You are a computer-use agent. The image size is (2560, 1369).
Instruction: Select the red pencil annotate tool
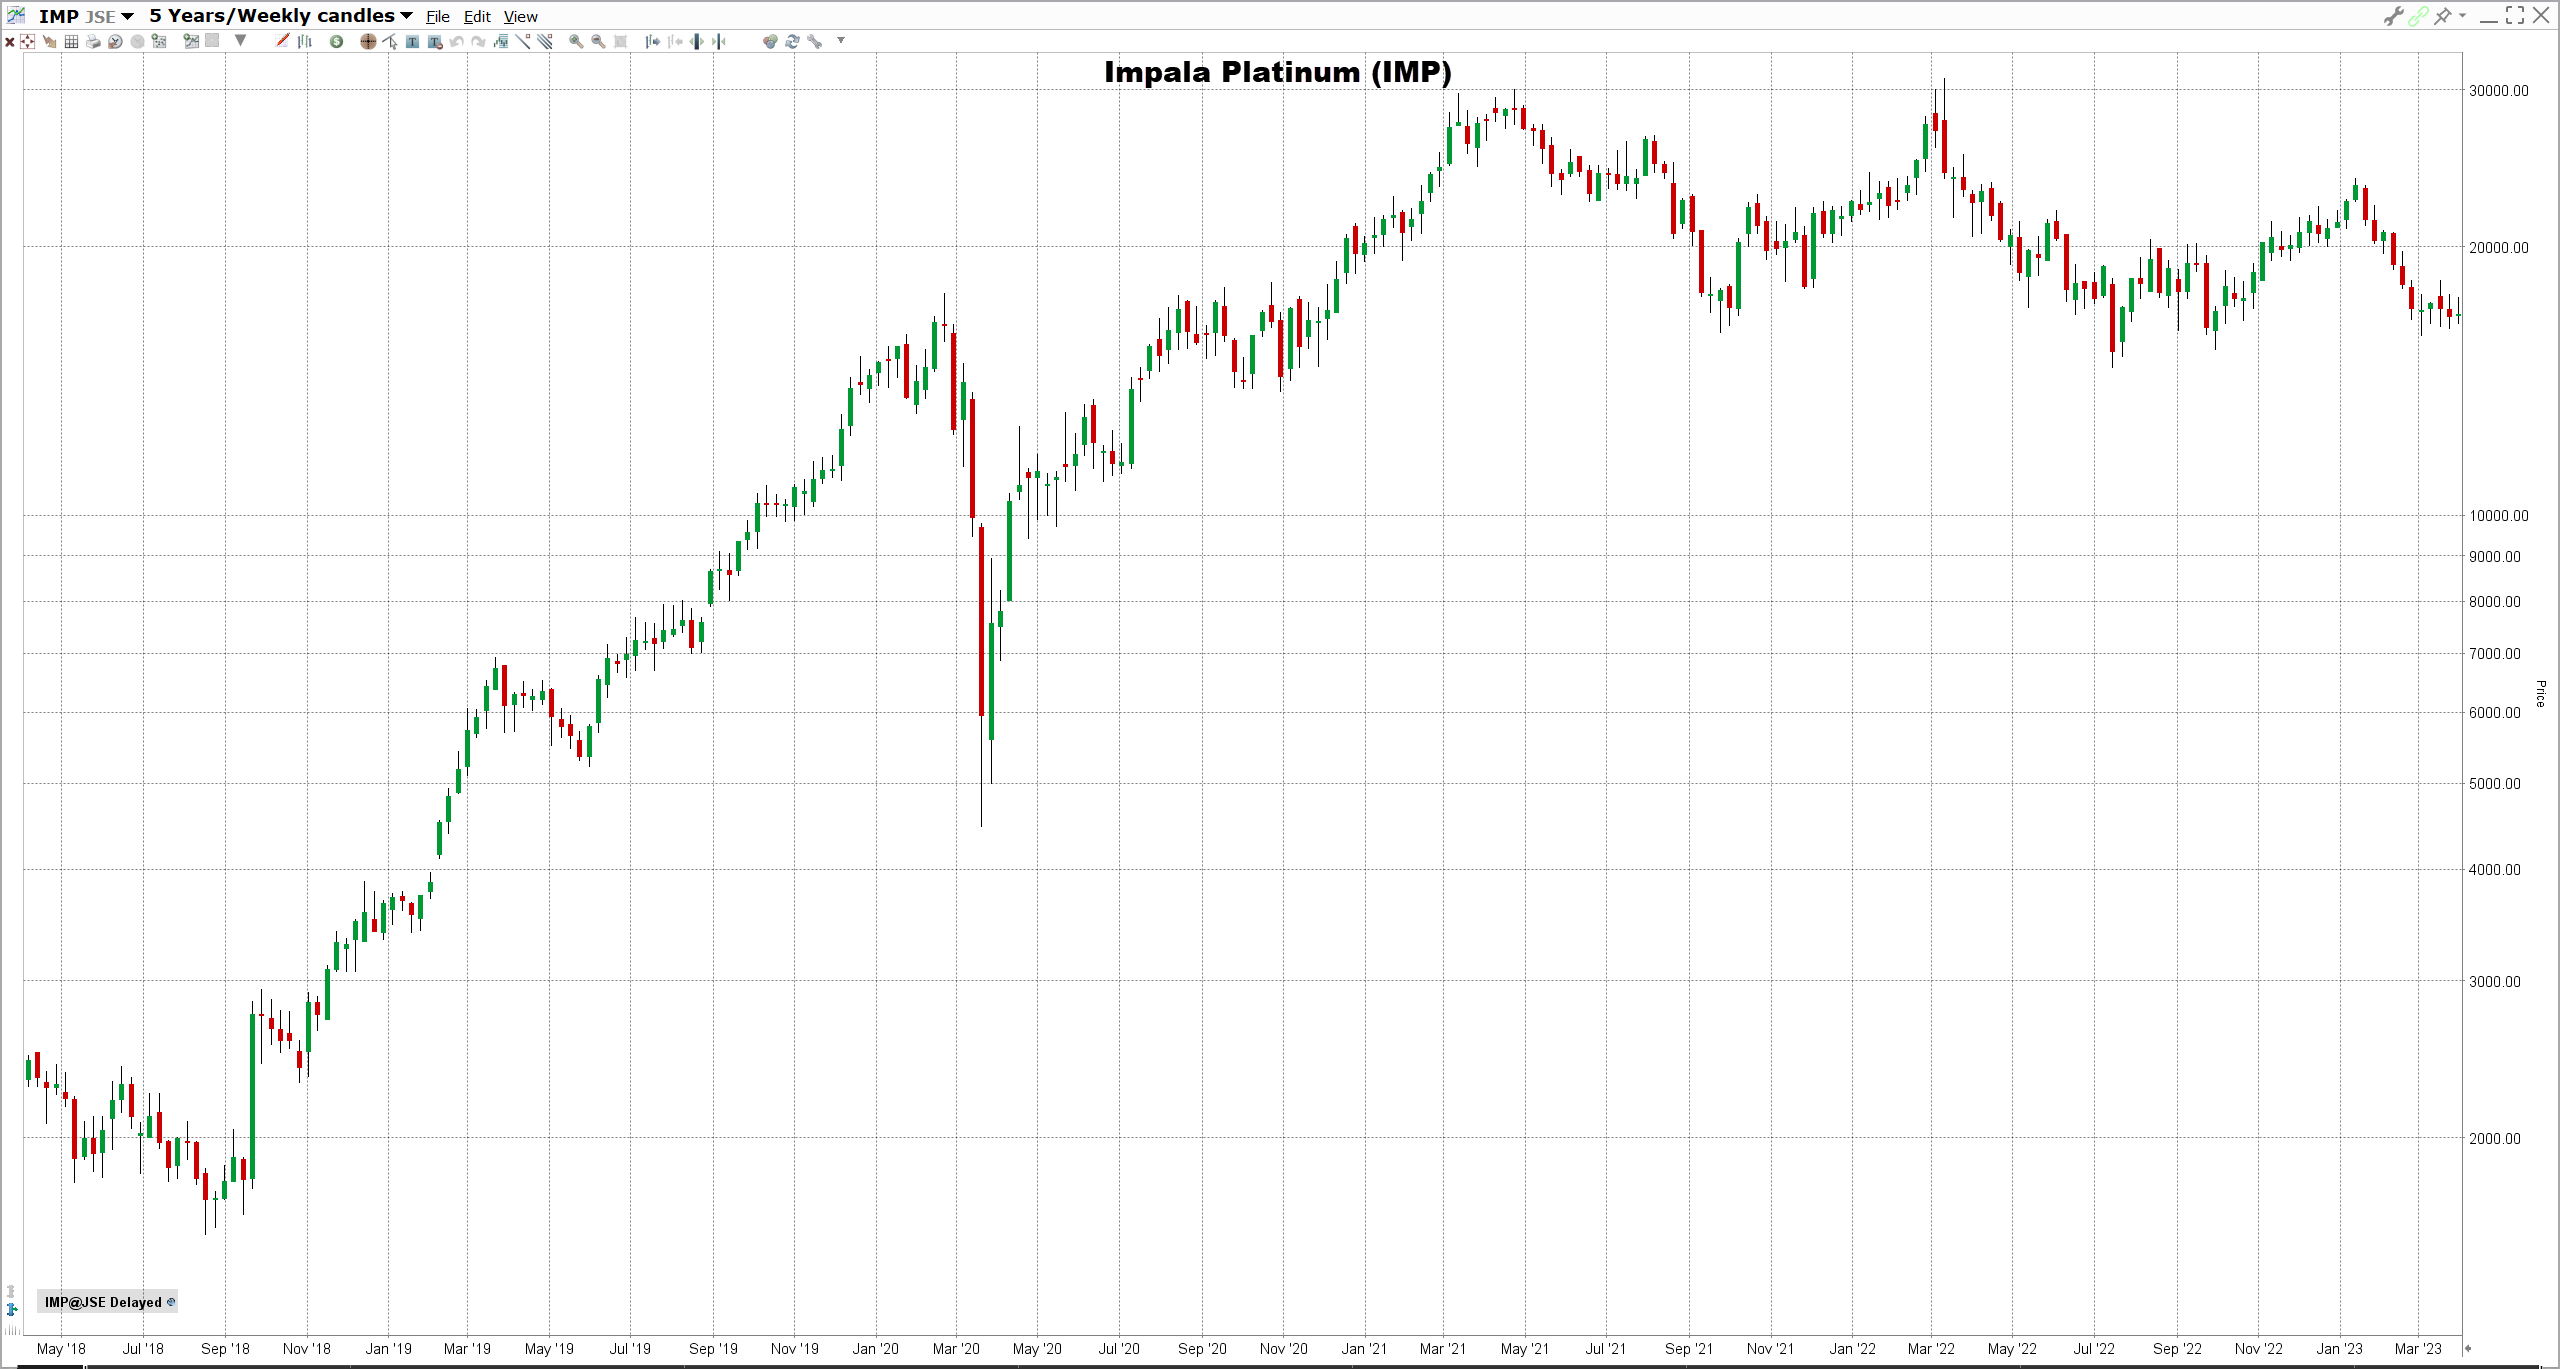[282, 40]
